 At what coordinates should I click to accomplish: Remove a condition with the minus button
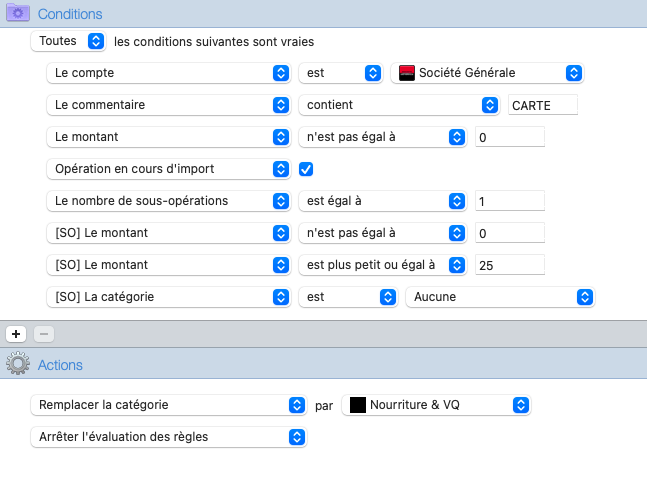click(x=44, y=334)
